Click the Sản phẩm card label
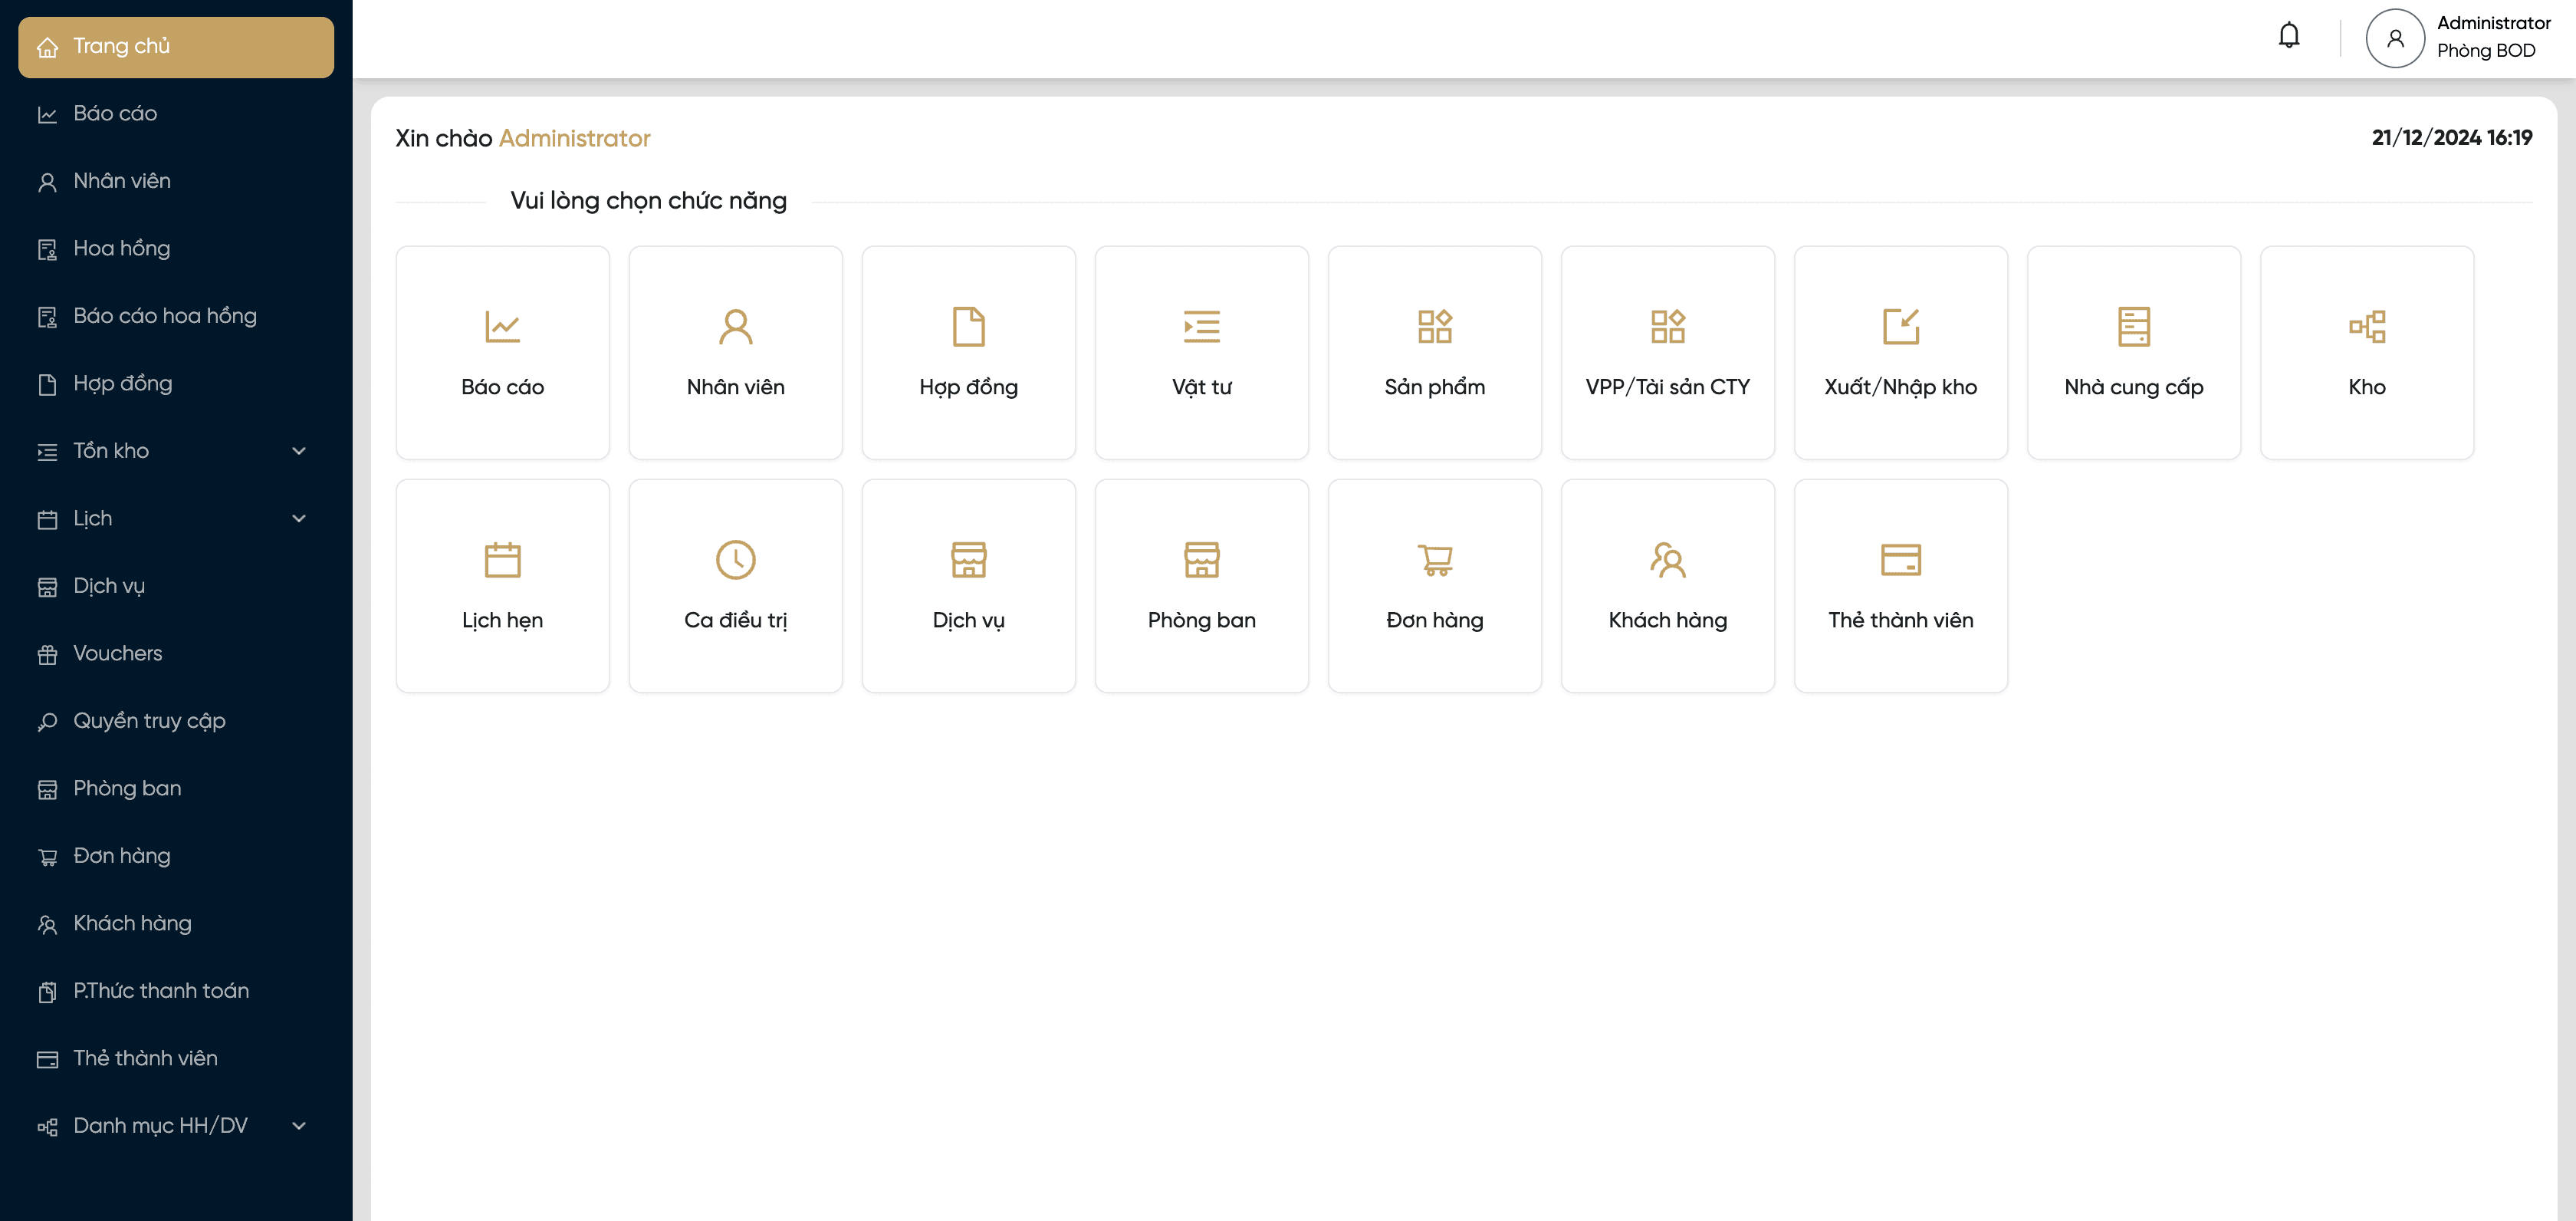 (1434, 388)
